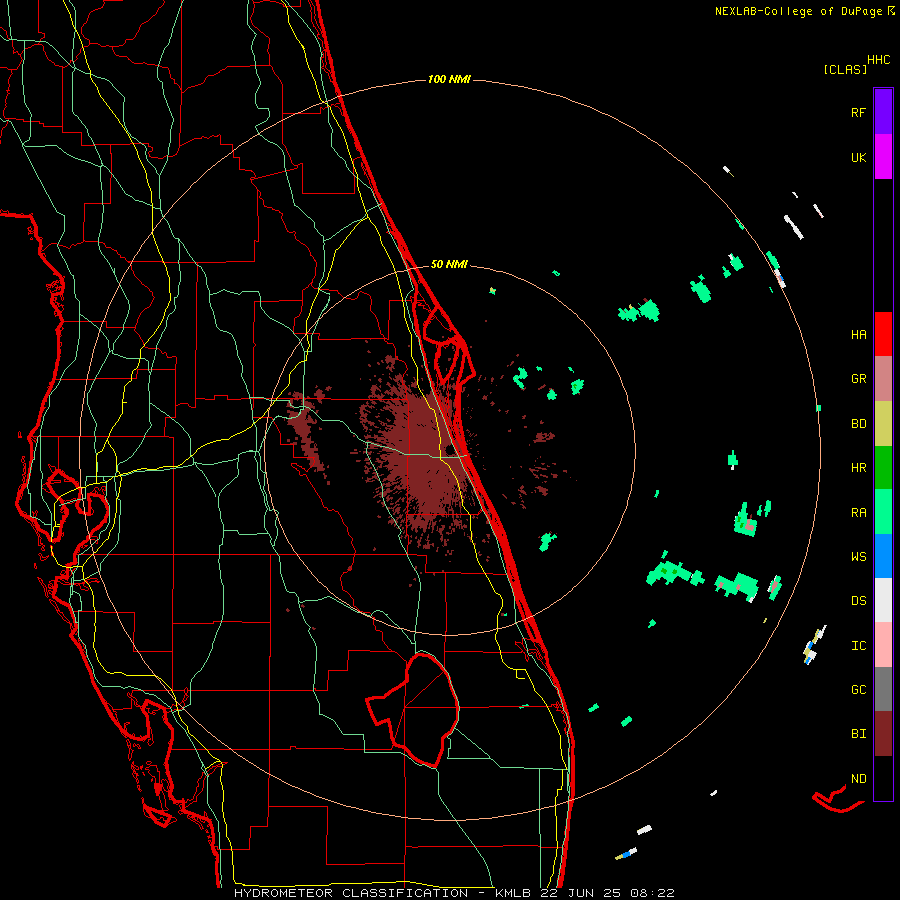This screenshot has width=900, height=900.
Task: Select the 'IC' legend label
Action: click(858, 646)
